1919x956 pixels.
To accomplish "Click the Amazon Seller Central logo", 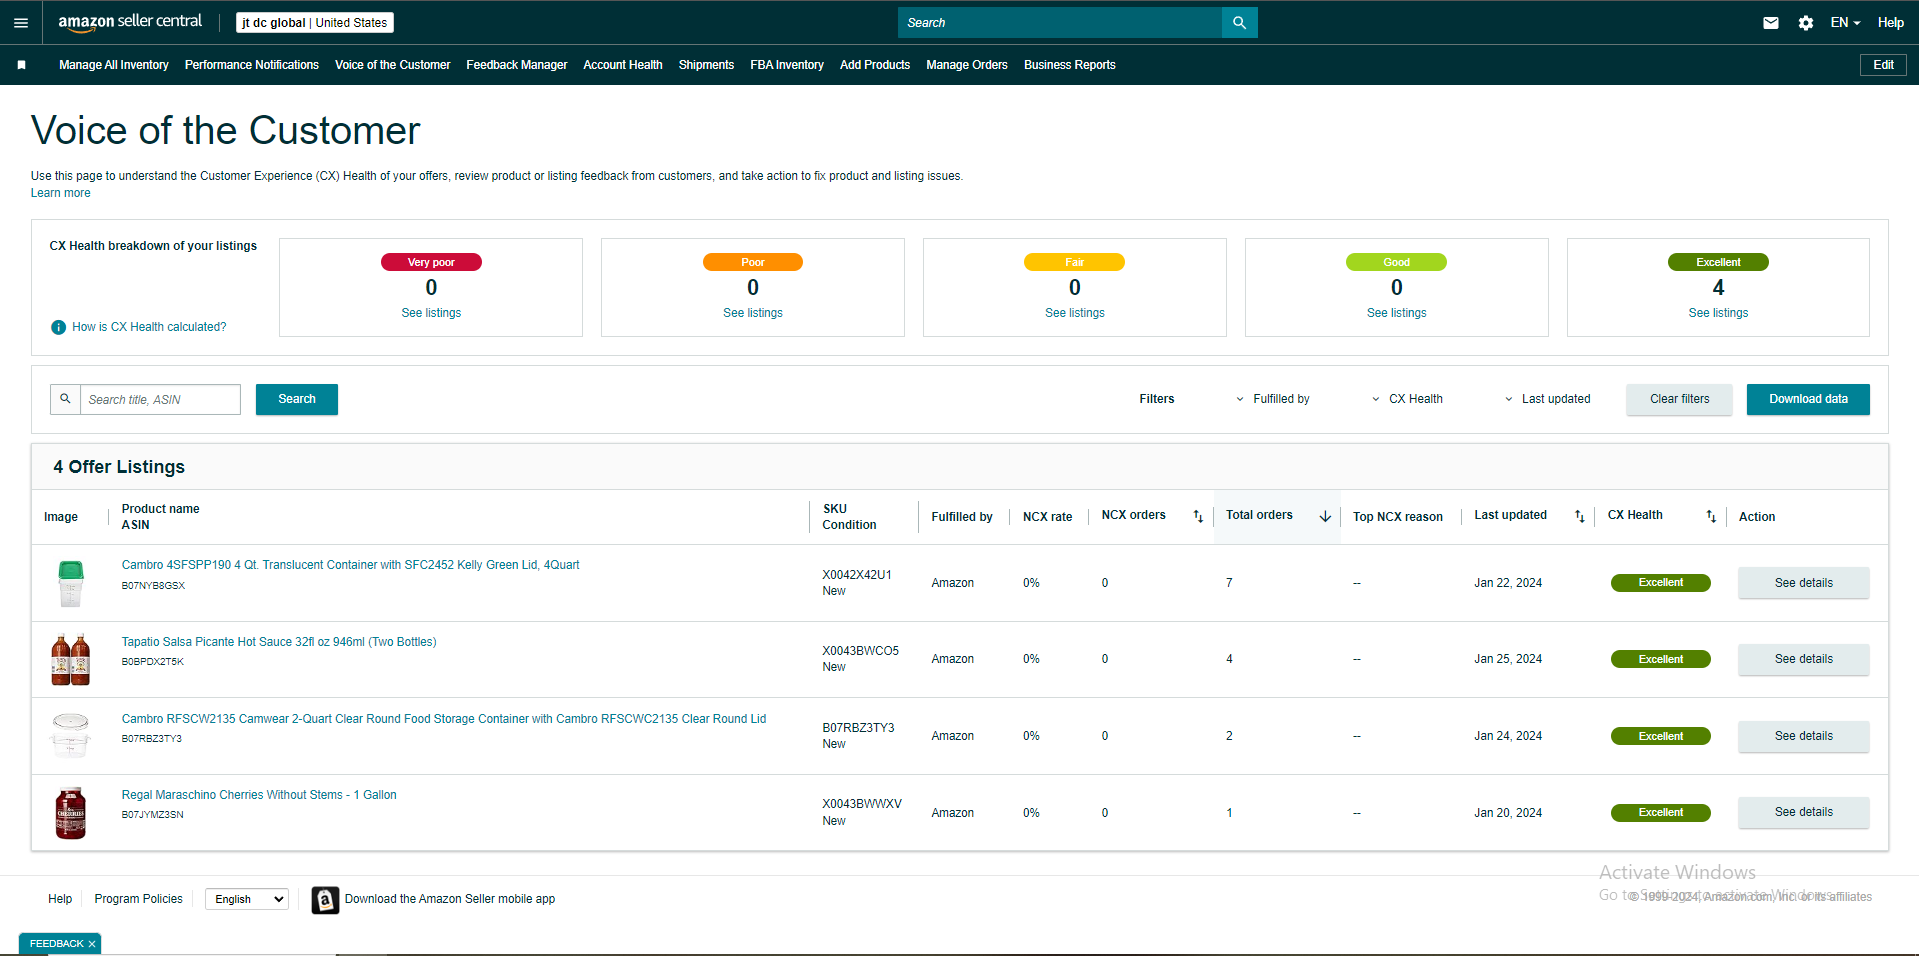I will point(130,22).
